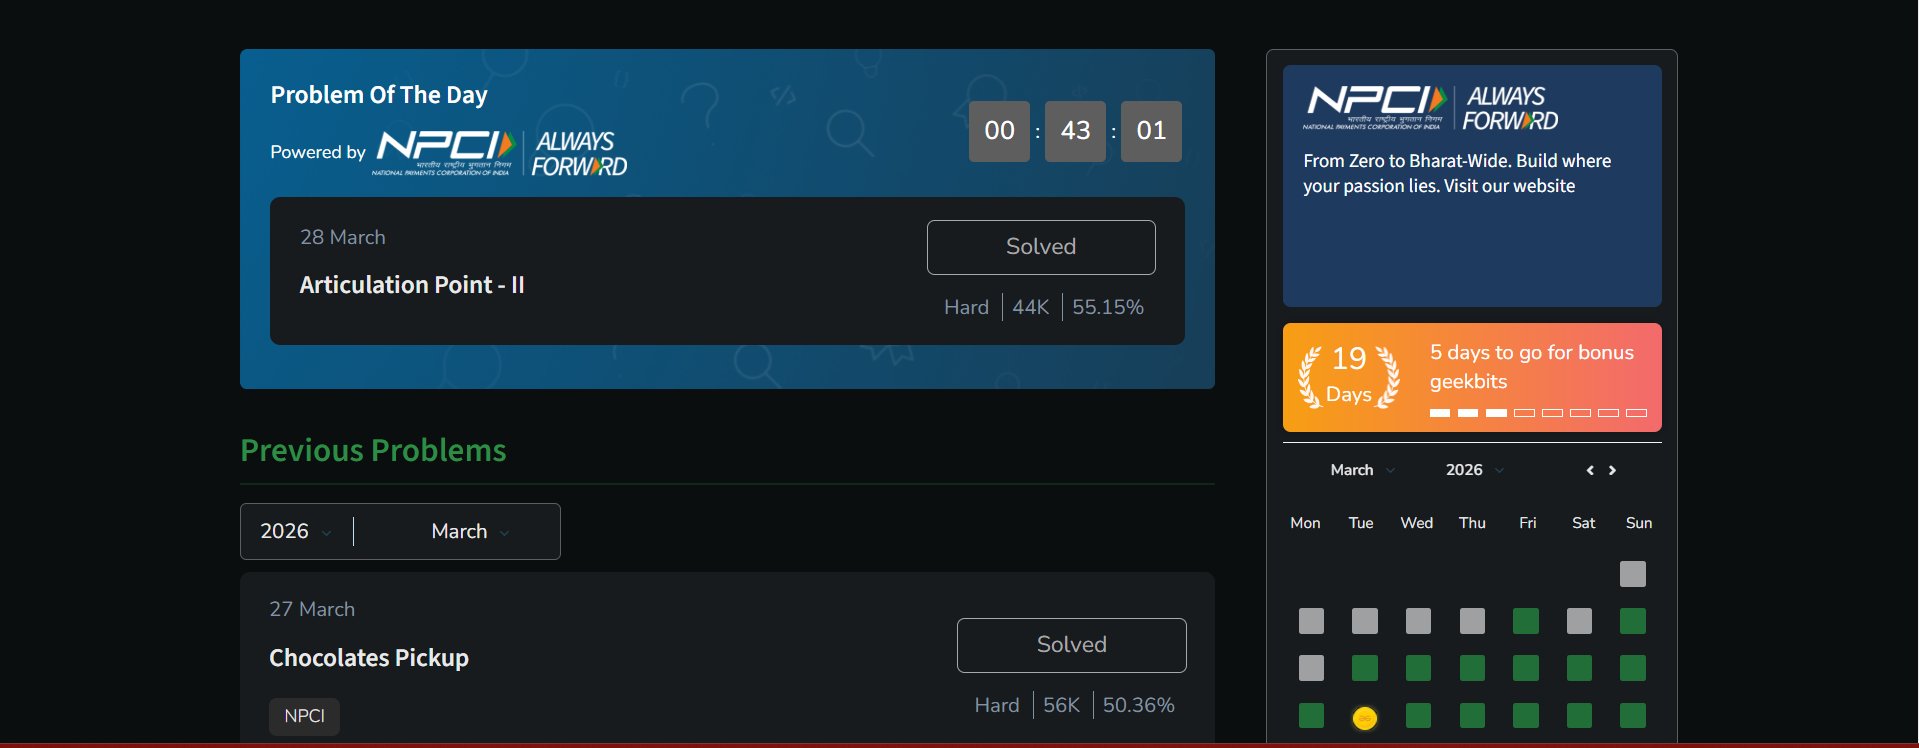
Task: Click the '55.15%' accuracy value
Action: 1108,307
